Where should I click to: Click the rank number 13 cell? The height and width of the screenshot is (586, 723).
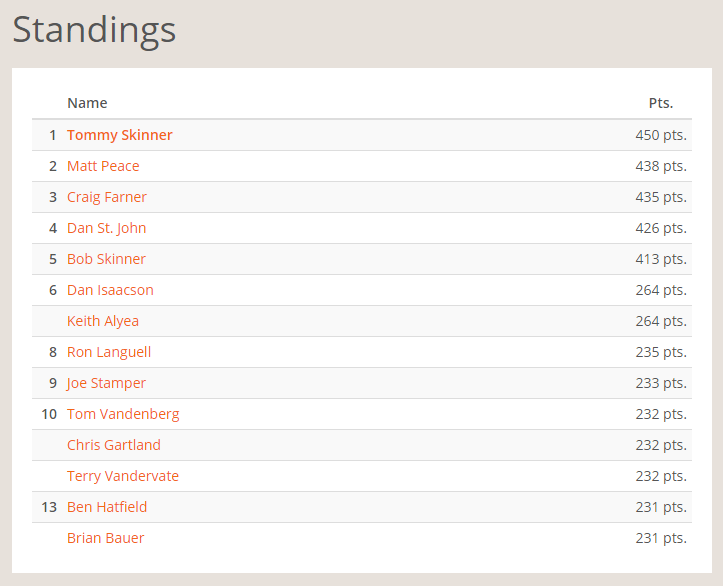tap(49, 507)
